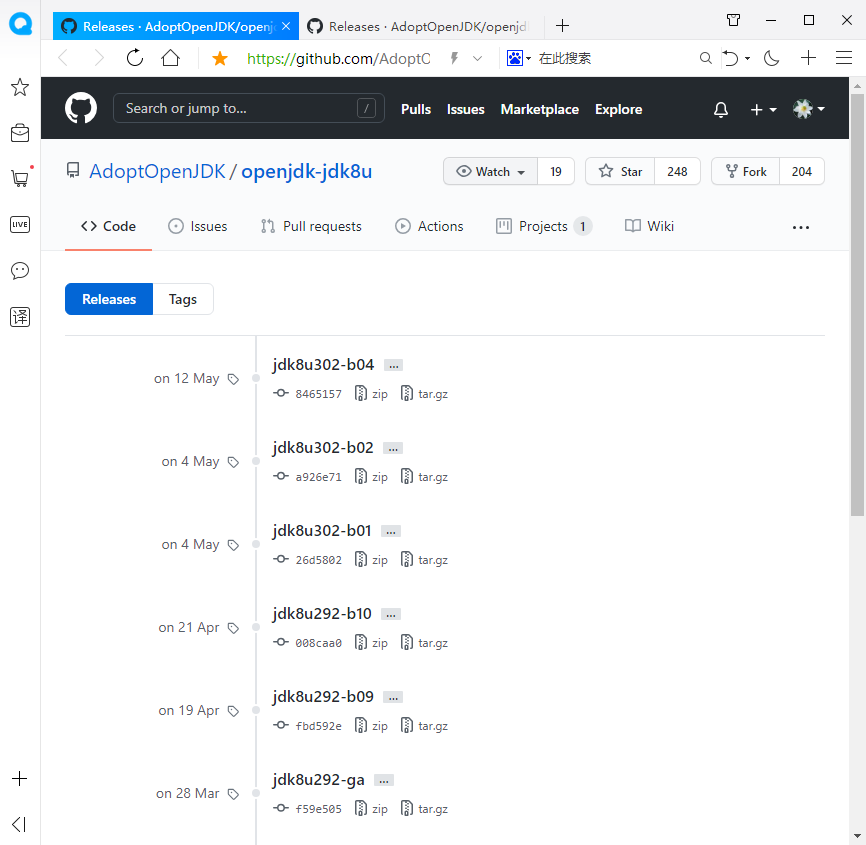Click the undo close tab icon
This screenshot has height=845, width=866.
[731, 58]
